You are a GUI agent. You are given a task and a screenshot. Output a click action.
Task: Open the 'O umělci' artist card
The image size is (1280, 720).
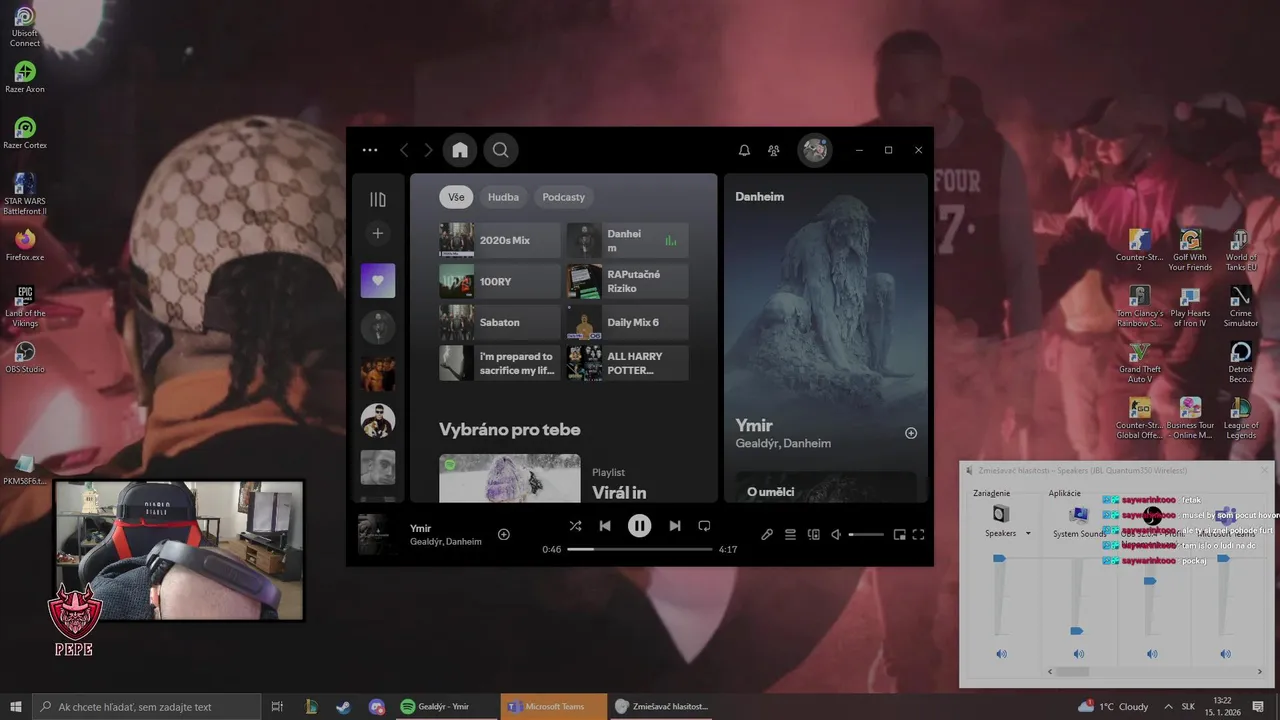click(826, 486)
